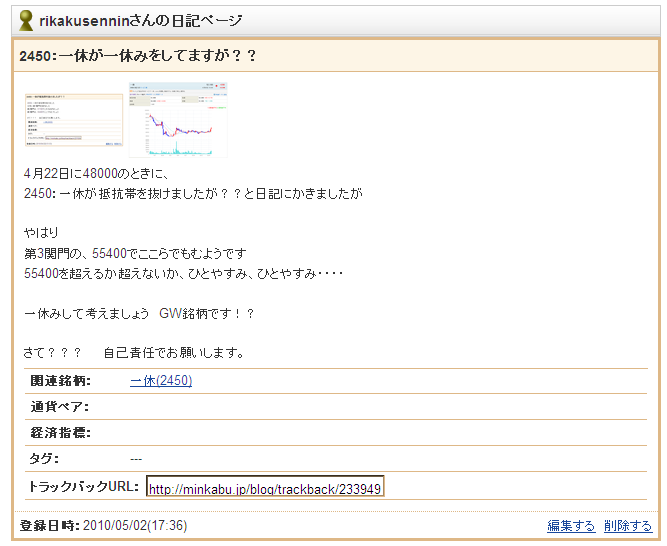Viewport: 667px width, 546px height.
Task: Click 55400 in the 超えるか超えないか line
Action: pos(40,271)
